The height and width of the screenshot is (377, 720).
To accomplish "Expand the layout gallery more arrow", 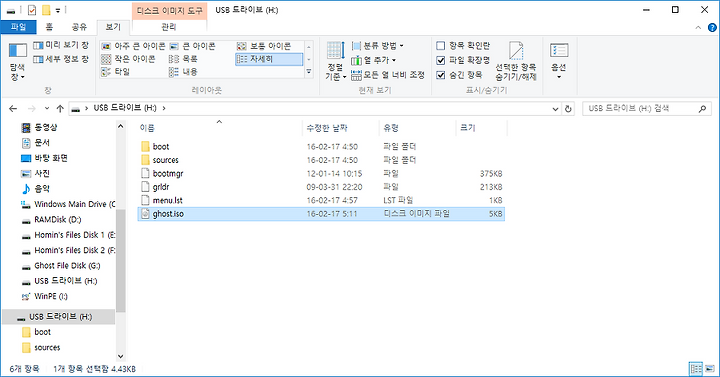I will pos(309,72).
